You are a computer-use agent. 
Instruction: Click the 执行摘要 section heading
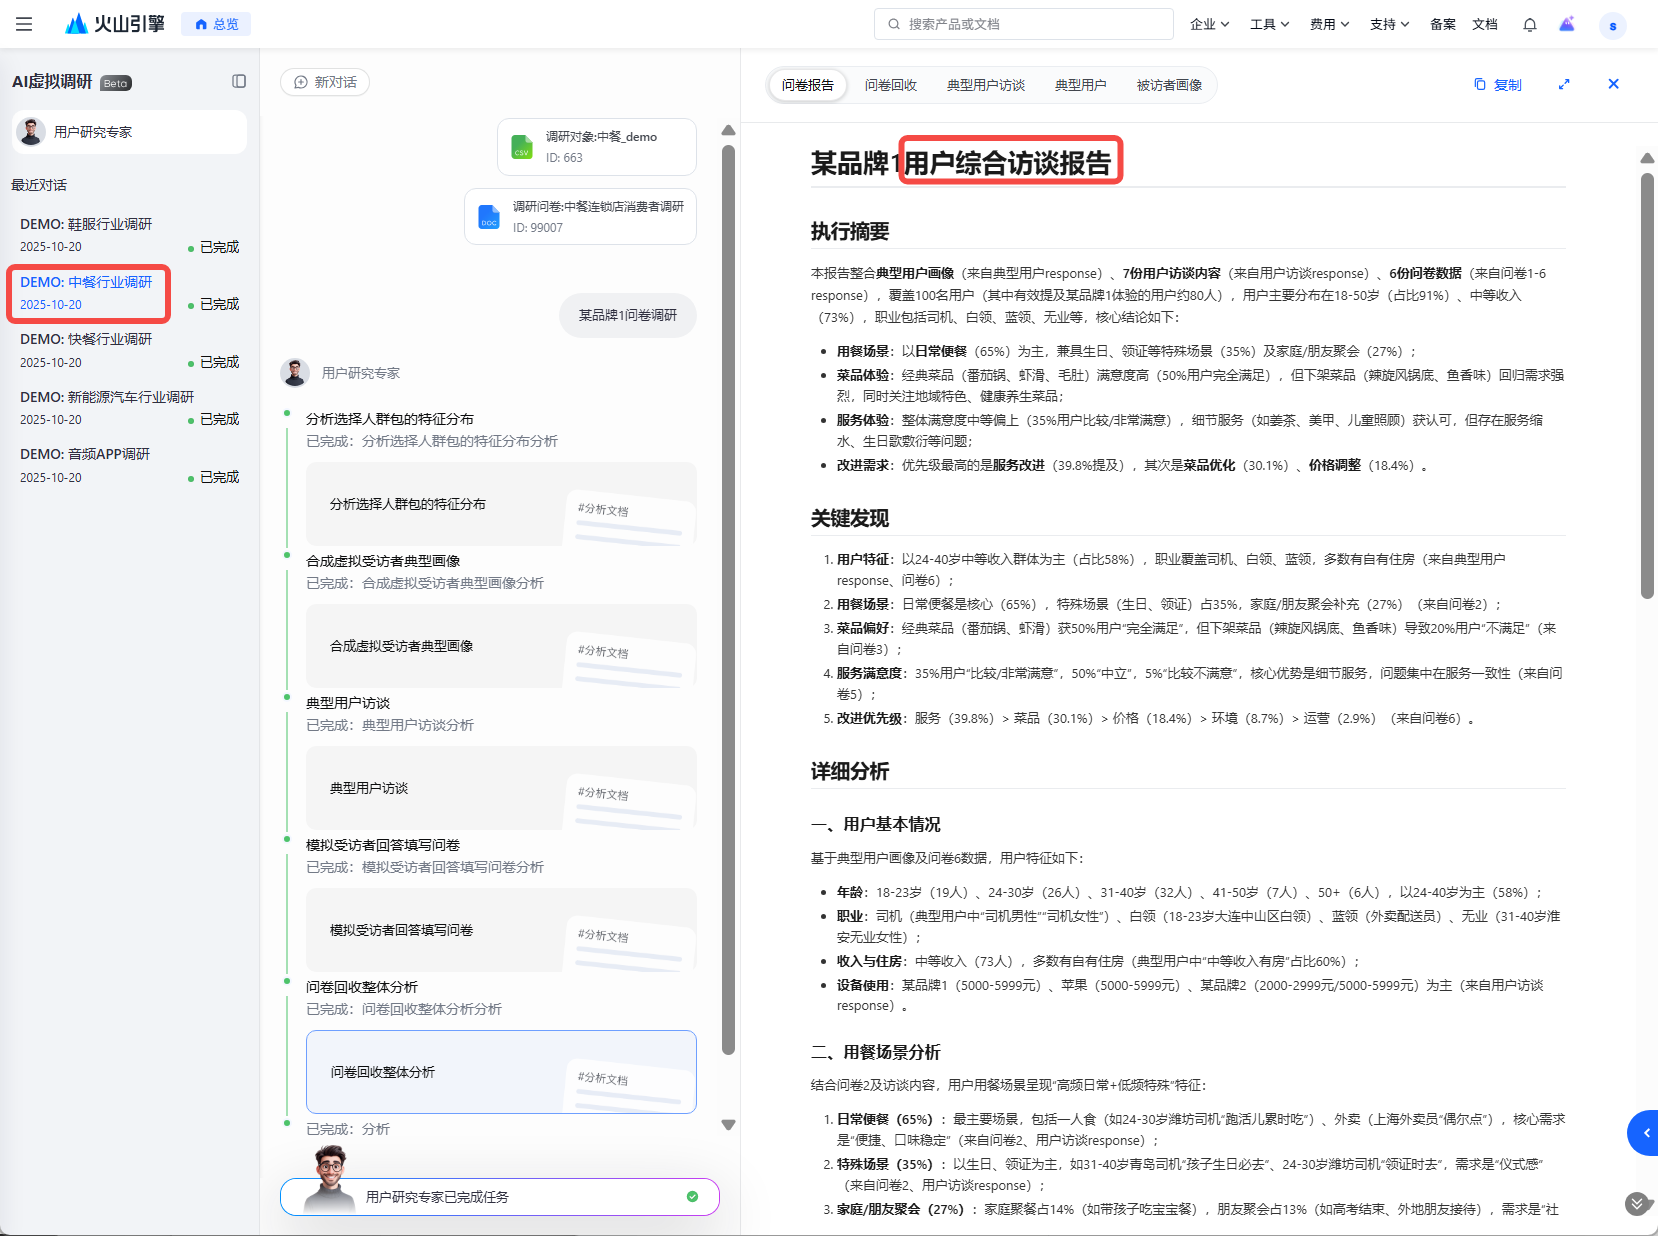click(850, 231)
